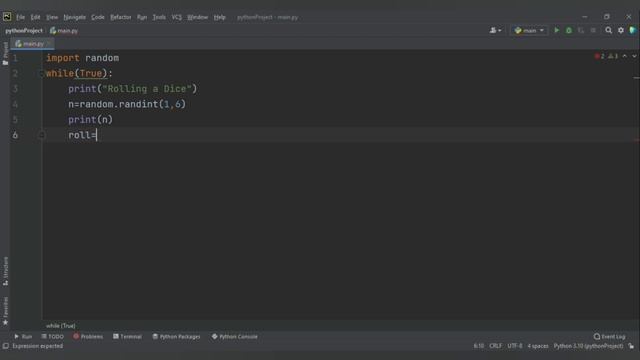Click fold end marker on line 6
640x360 pixels.
click(41, 135)
